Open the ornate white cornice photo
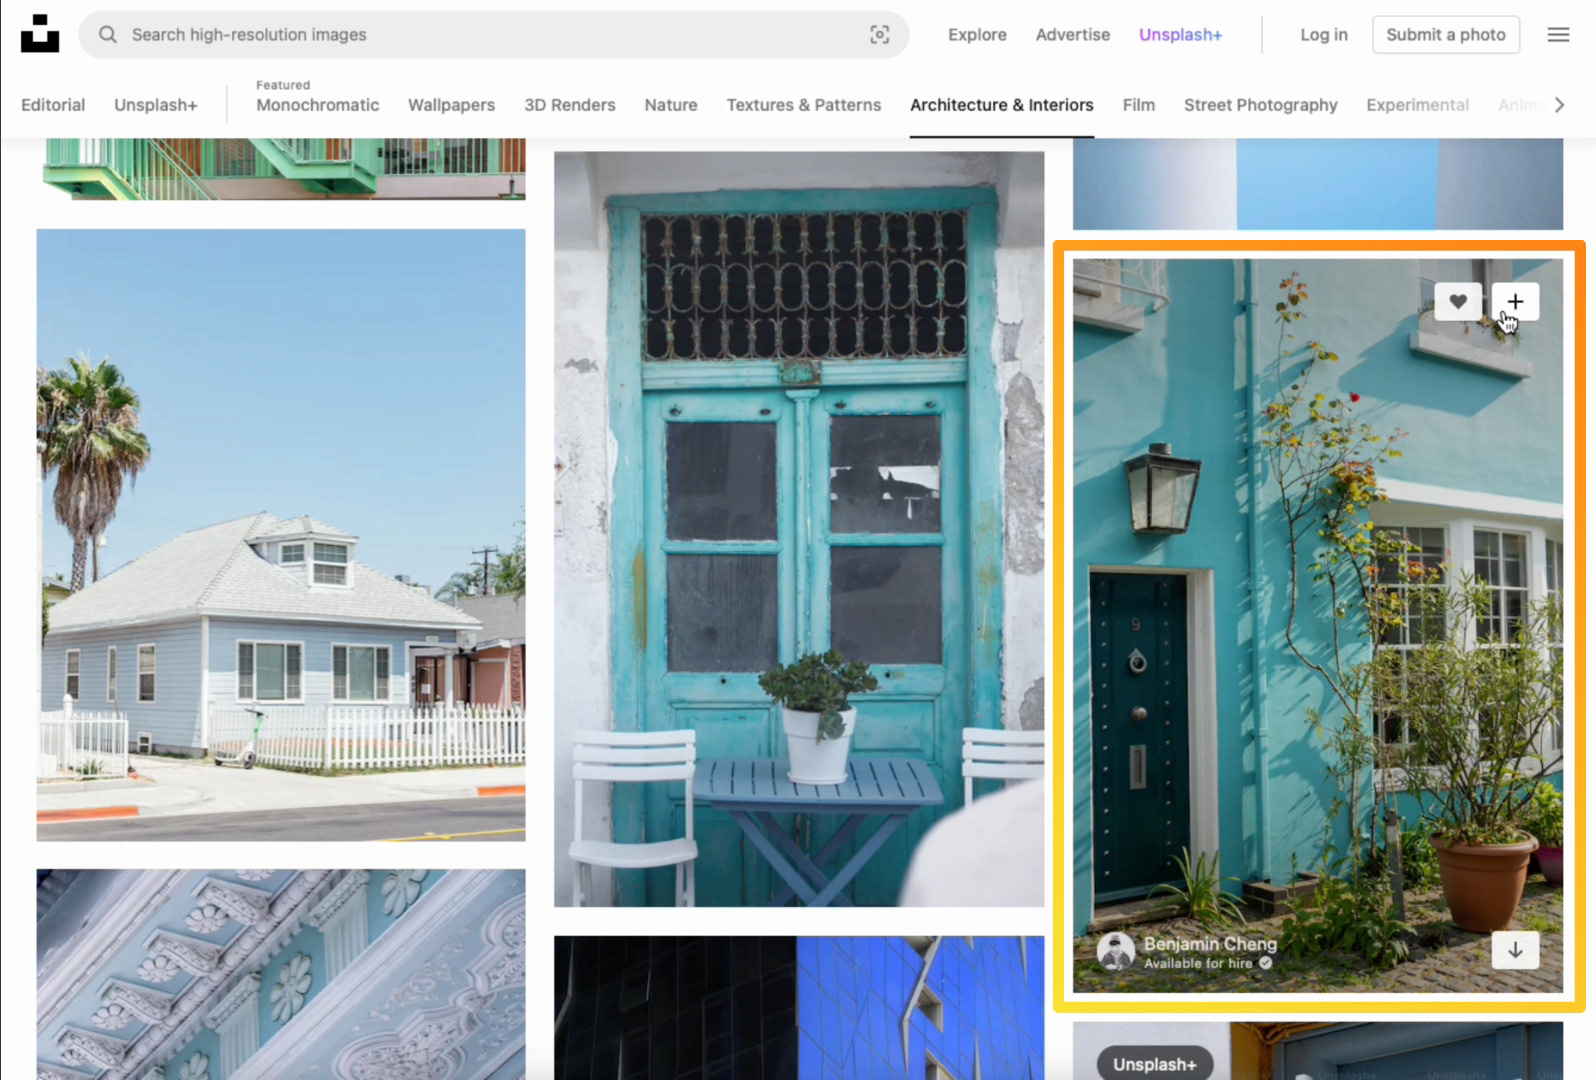Image resolution: width=1596 pixels, height=1080 pixels. pos(281,974)
